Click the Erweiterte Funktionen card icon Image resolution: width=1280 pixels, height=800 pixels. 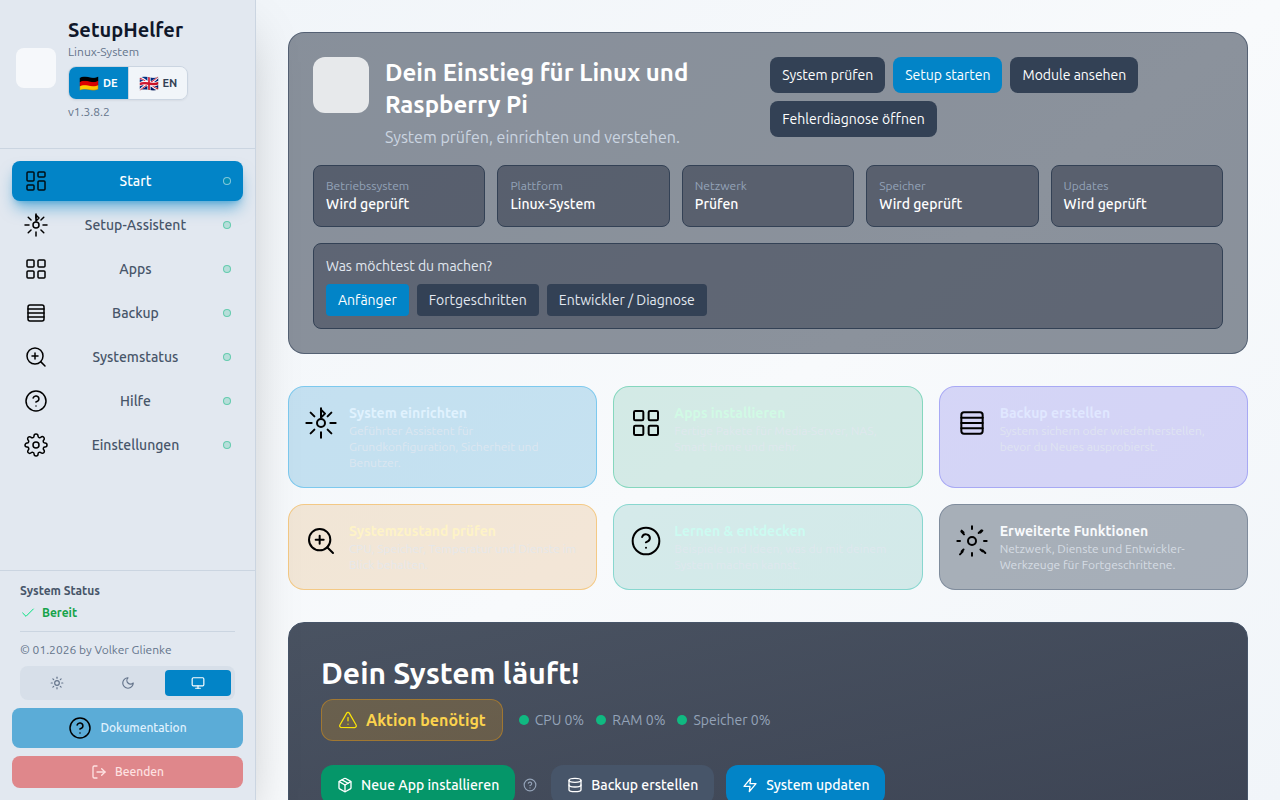tap(972, 541)
